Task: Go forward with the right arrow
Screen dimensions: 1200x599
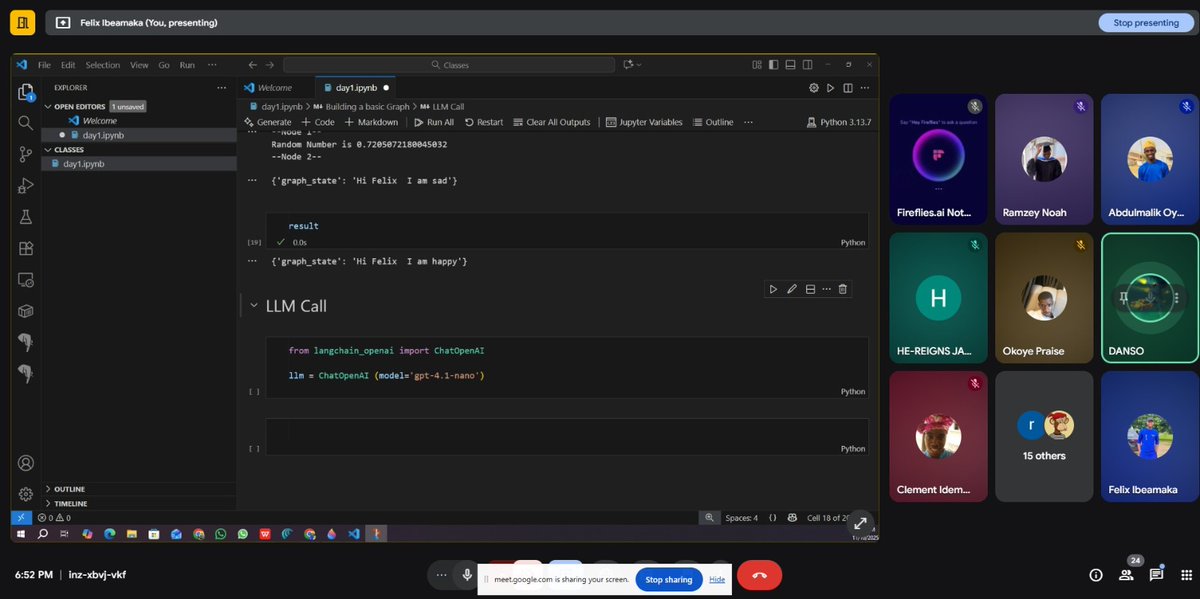Action: coord(270,65)
